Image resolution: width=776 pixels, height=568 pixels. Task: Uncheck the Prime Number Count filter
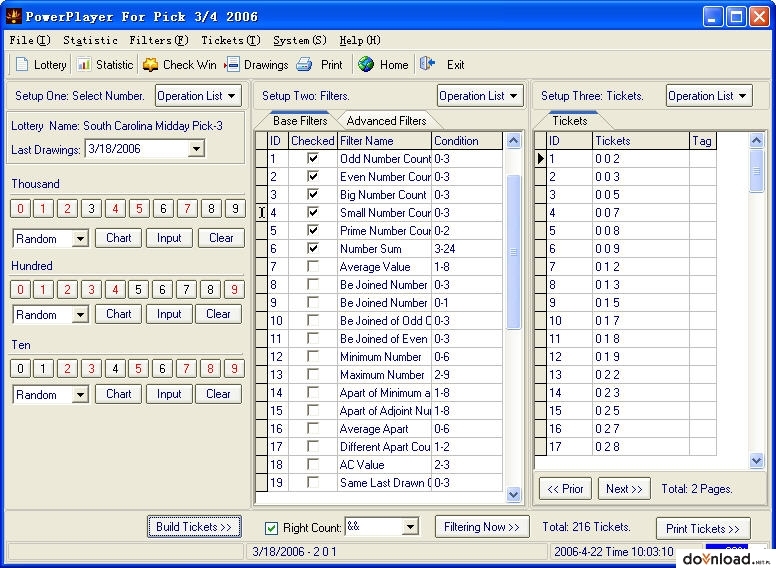point(313,230)
